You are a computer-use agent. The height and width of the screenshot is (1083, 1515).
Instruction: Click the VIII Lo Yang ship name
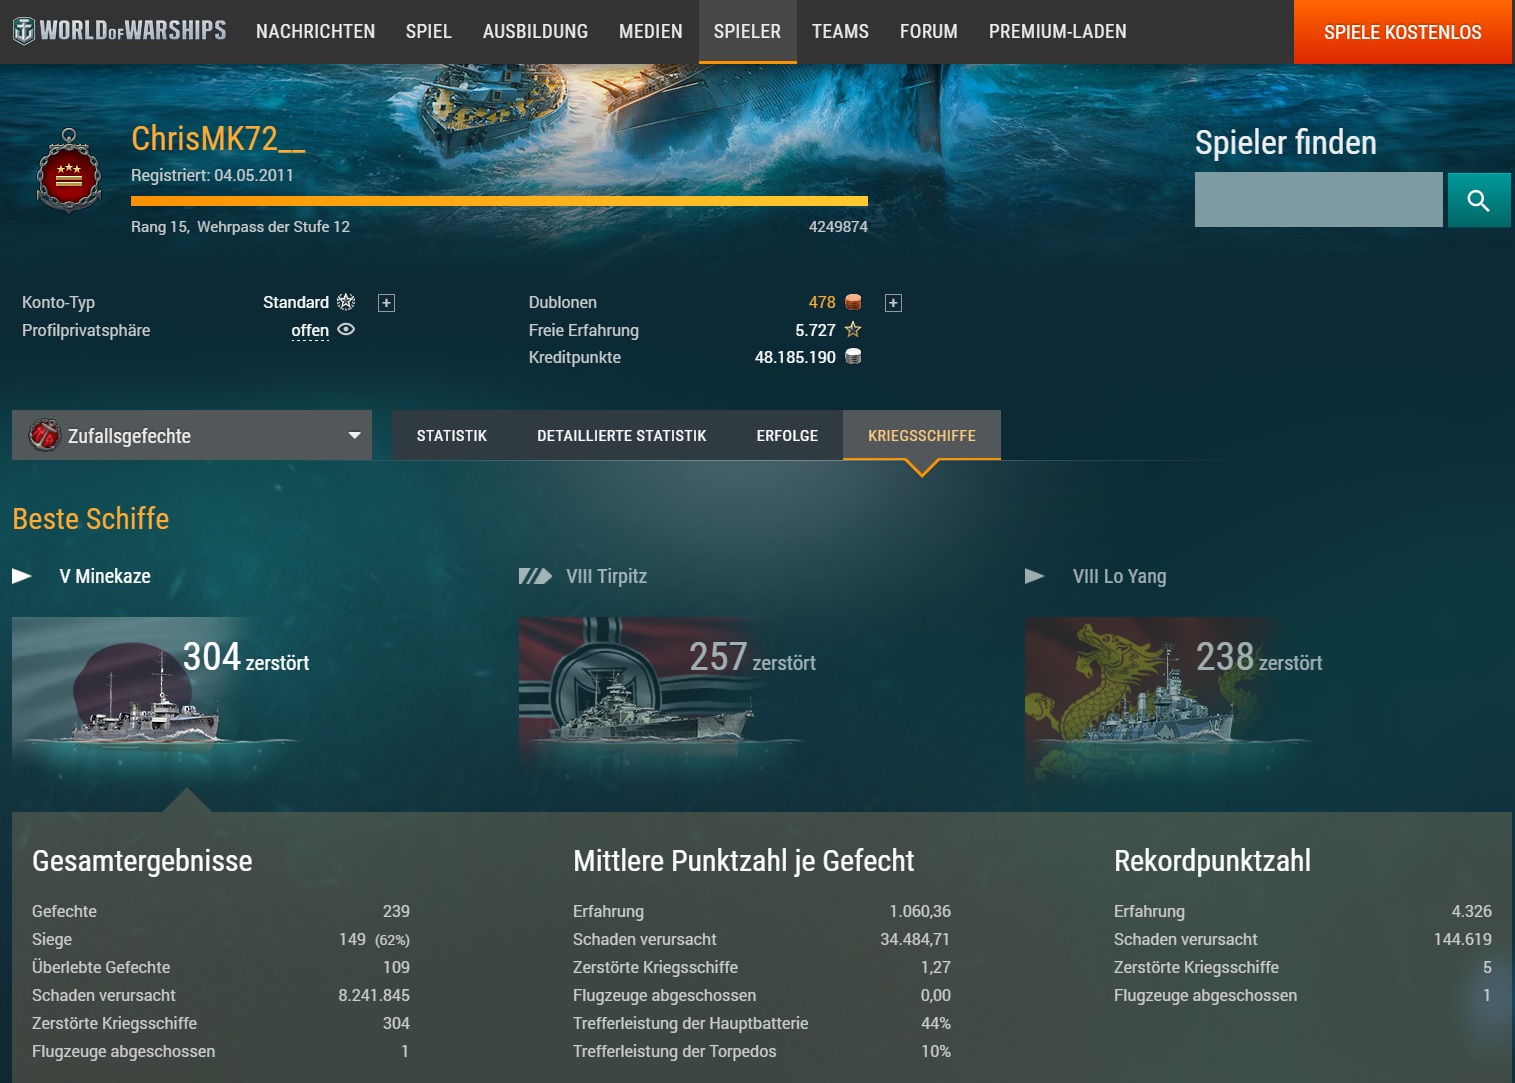point(1119,576)
